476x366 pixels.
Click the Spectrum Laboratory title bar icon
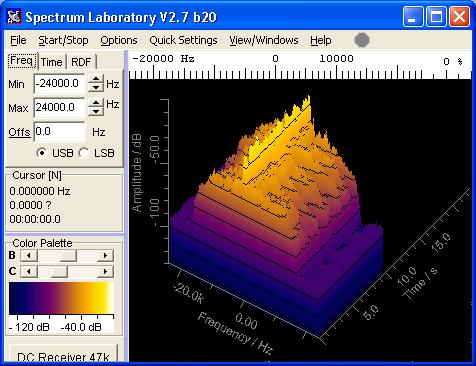14,17
